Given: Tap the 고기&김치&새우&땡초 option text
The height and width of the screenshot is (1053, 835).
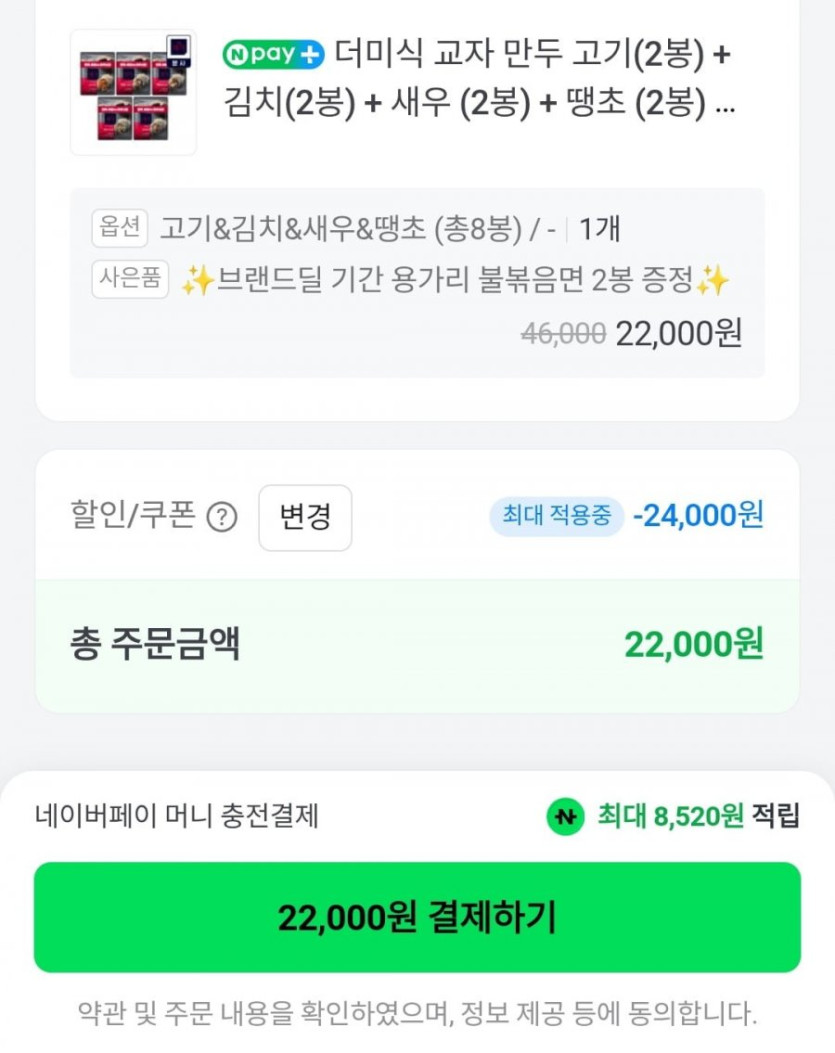Looking at the screenshot, I should (x=340, y=229).
